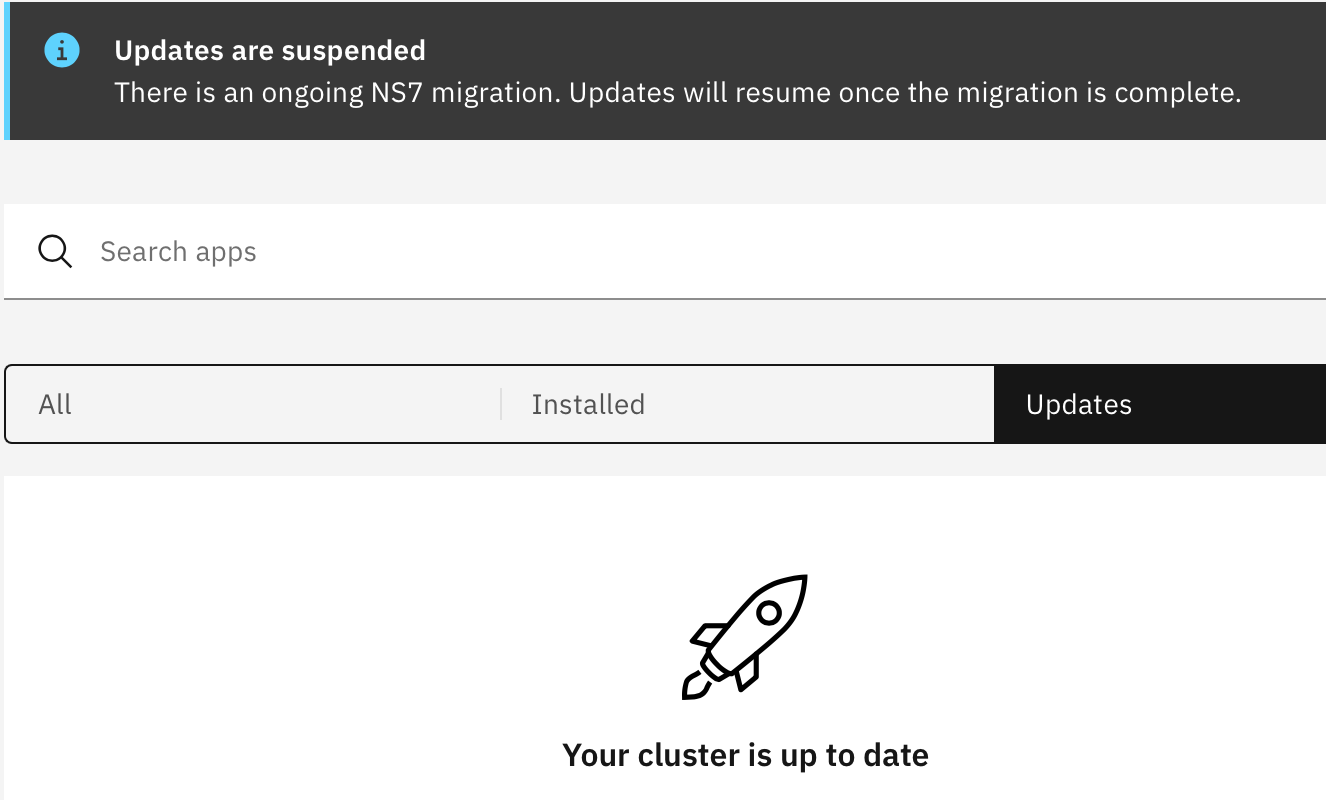Open the Installed tab

click(x=747, y=404)
